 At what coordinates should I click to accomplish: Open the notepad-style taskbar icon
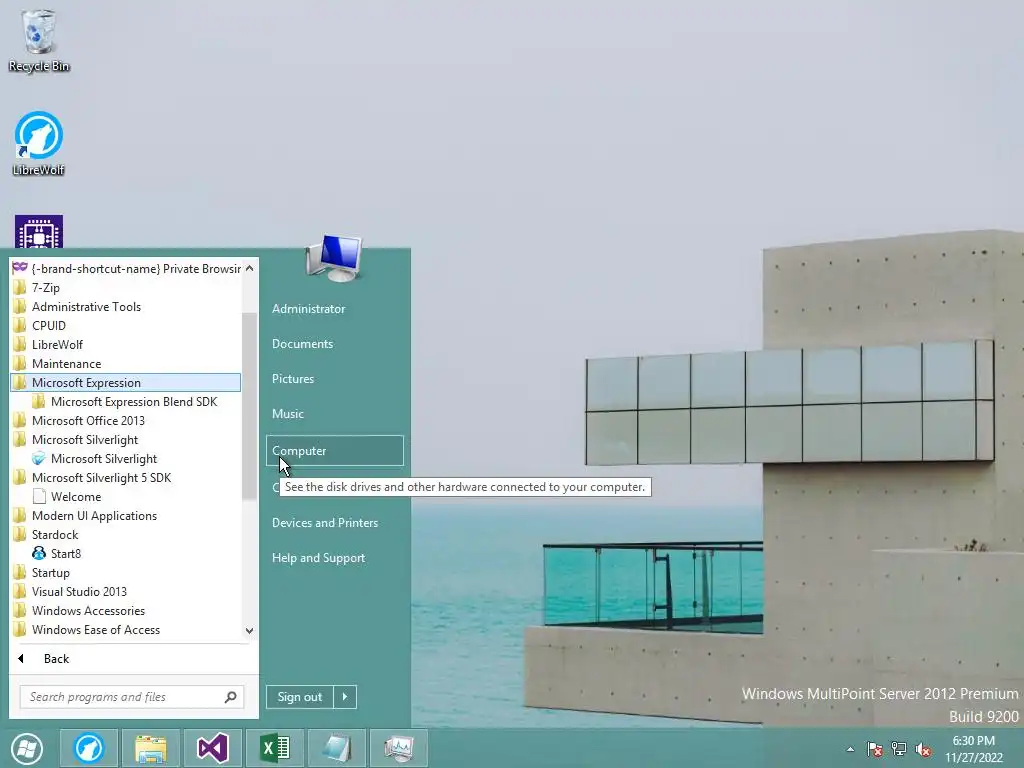pyautogui.click(x=337, y=748)
